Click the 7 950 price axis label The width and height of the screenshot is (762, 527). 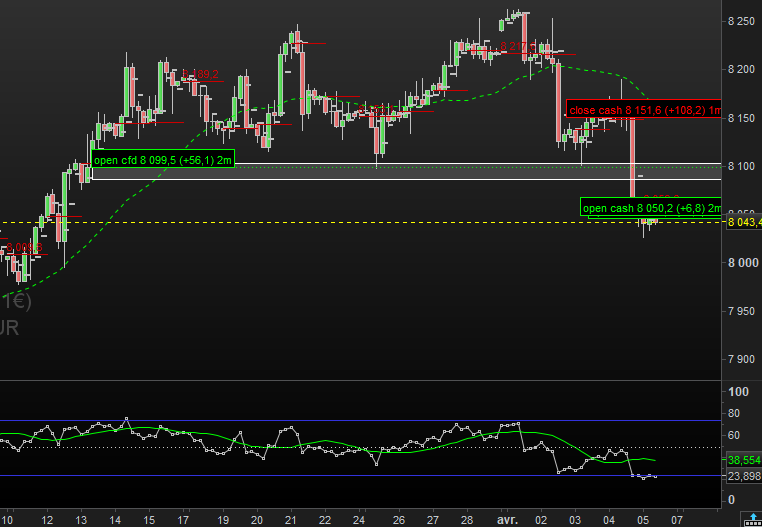click(x=741, y=311)
